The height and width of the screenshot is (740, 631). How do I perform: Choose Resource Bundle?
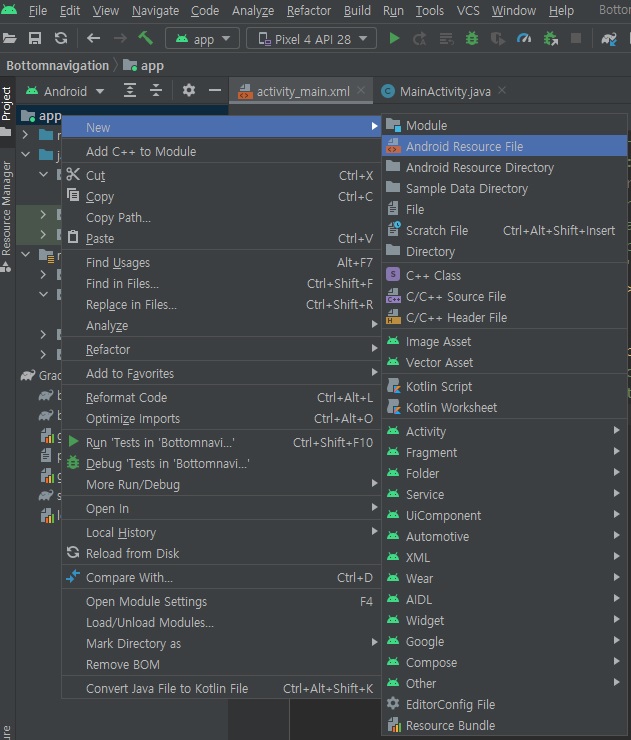(504, 725)
